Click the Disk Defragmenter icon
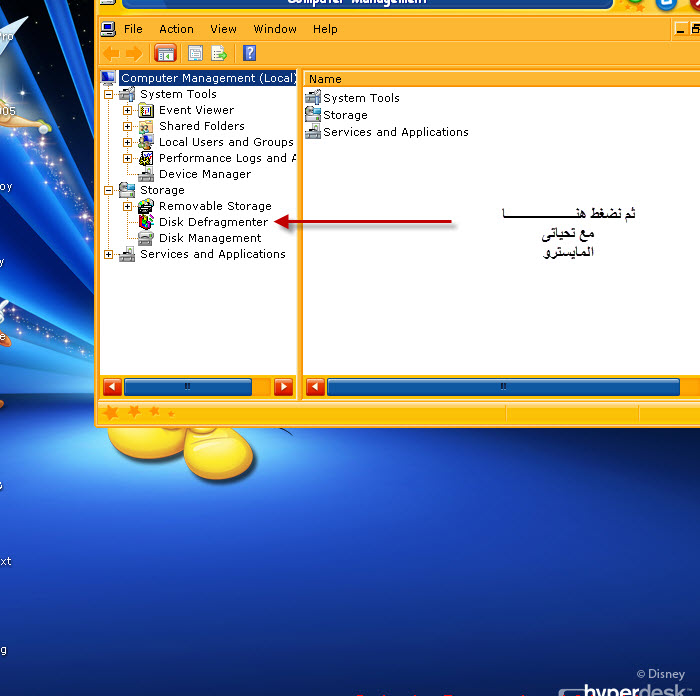 pyautogui.click(x=146, y=222)
